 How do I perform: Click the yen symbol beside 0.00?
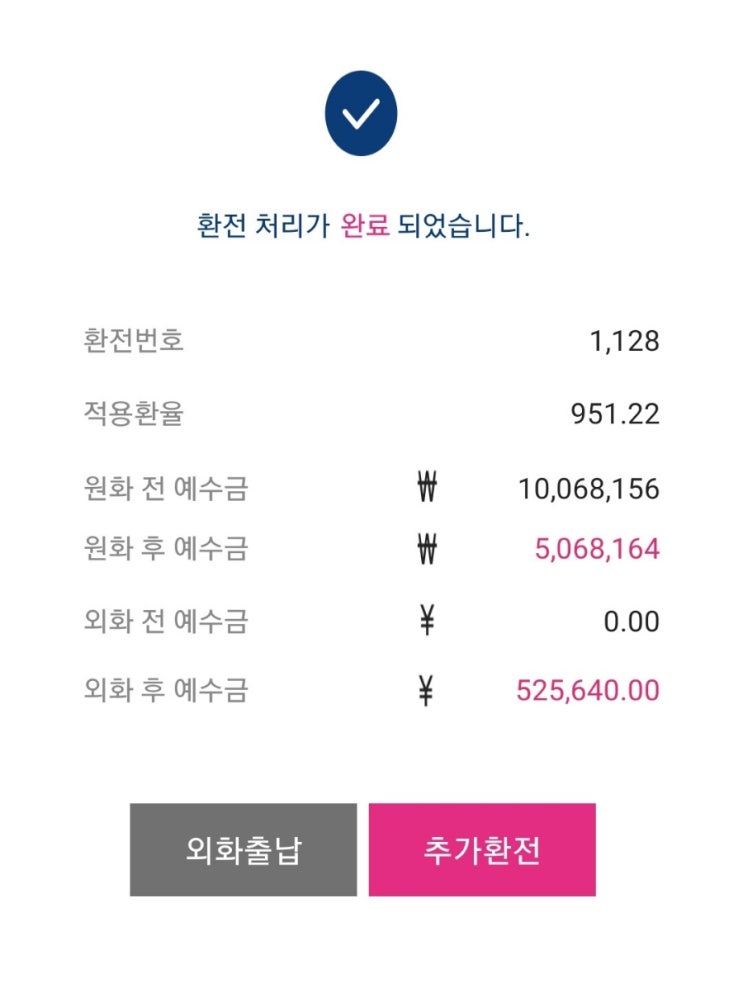point(427,622)
